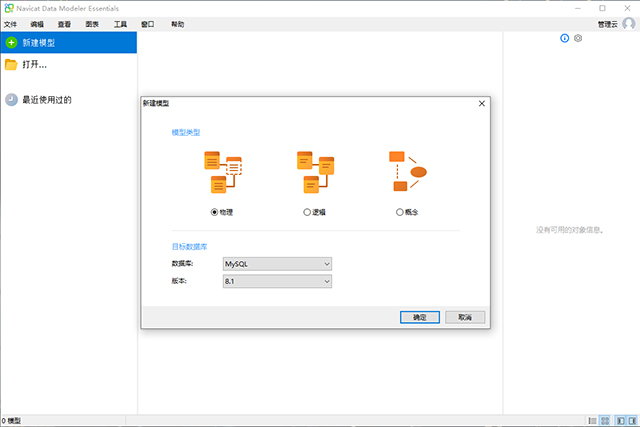640x427 pixels.
Task: Click the Open folder icon
Action: tap(11, 65)
